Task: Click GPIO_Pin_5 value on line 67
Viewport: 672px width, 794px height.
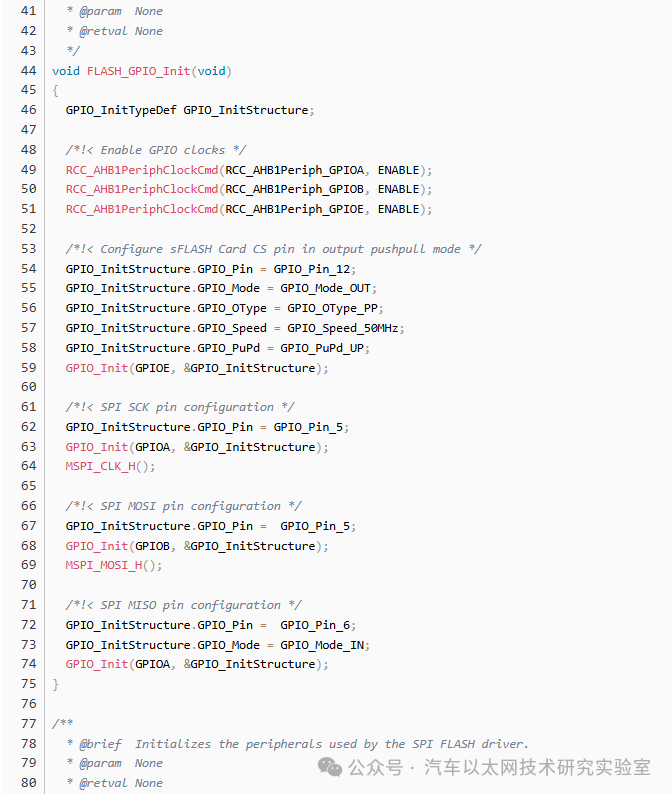Action: (315, 526)
